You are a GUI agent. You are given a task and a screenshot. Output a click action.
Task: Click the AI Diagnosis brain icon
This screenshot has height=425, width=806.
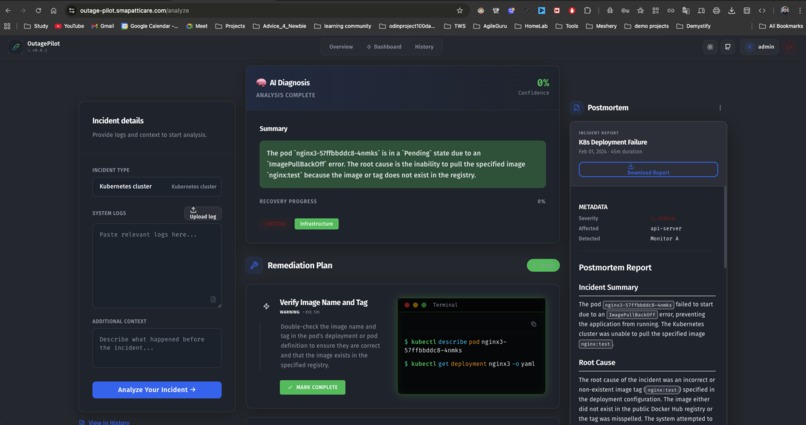click(261, 83)
